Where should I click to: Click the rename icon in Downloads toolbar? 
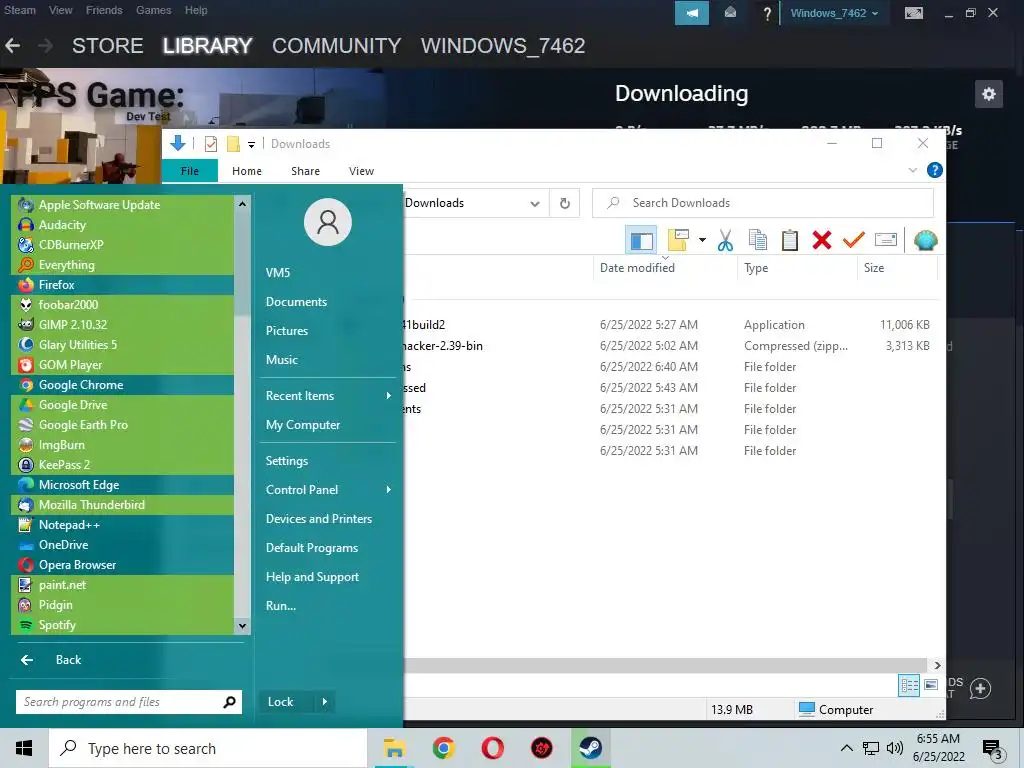886,240
